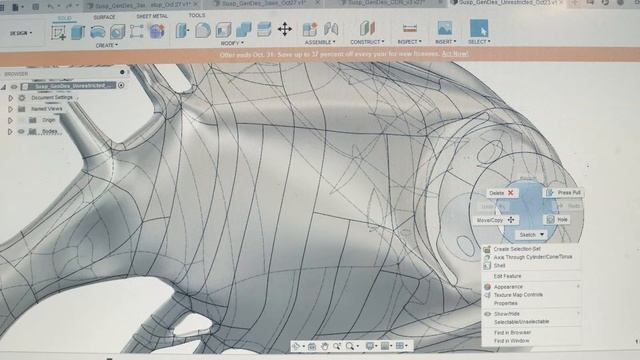Activate the Create Form tool icon
This screenshot has height=360, width=640.
[x=157, y=31]
